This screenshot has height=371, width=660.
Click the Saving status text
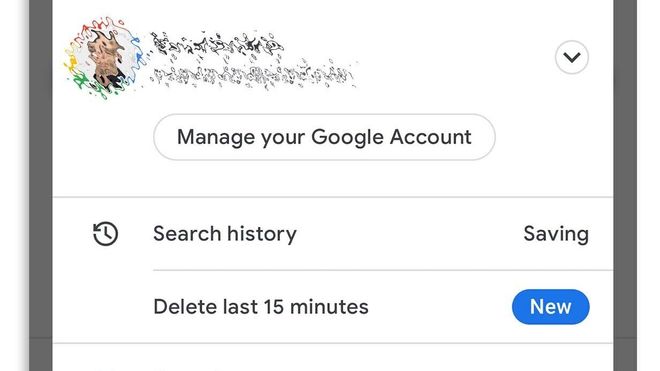point(556,234)
